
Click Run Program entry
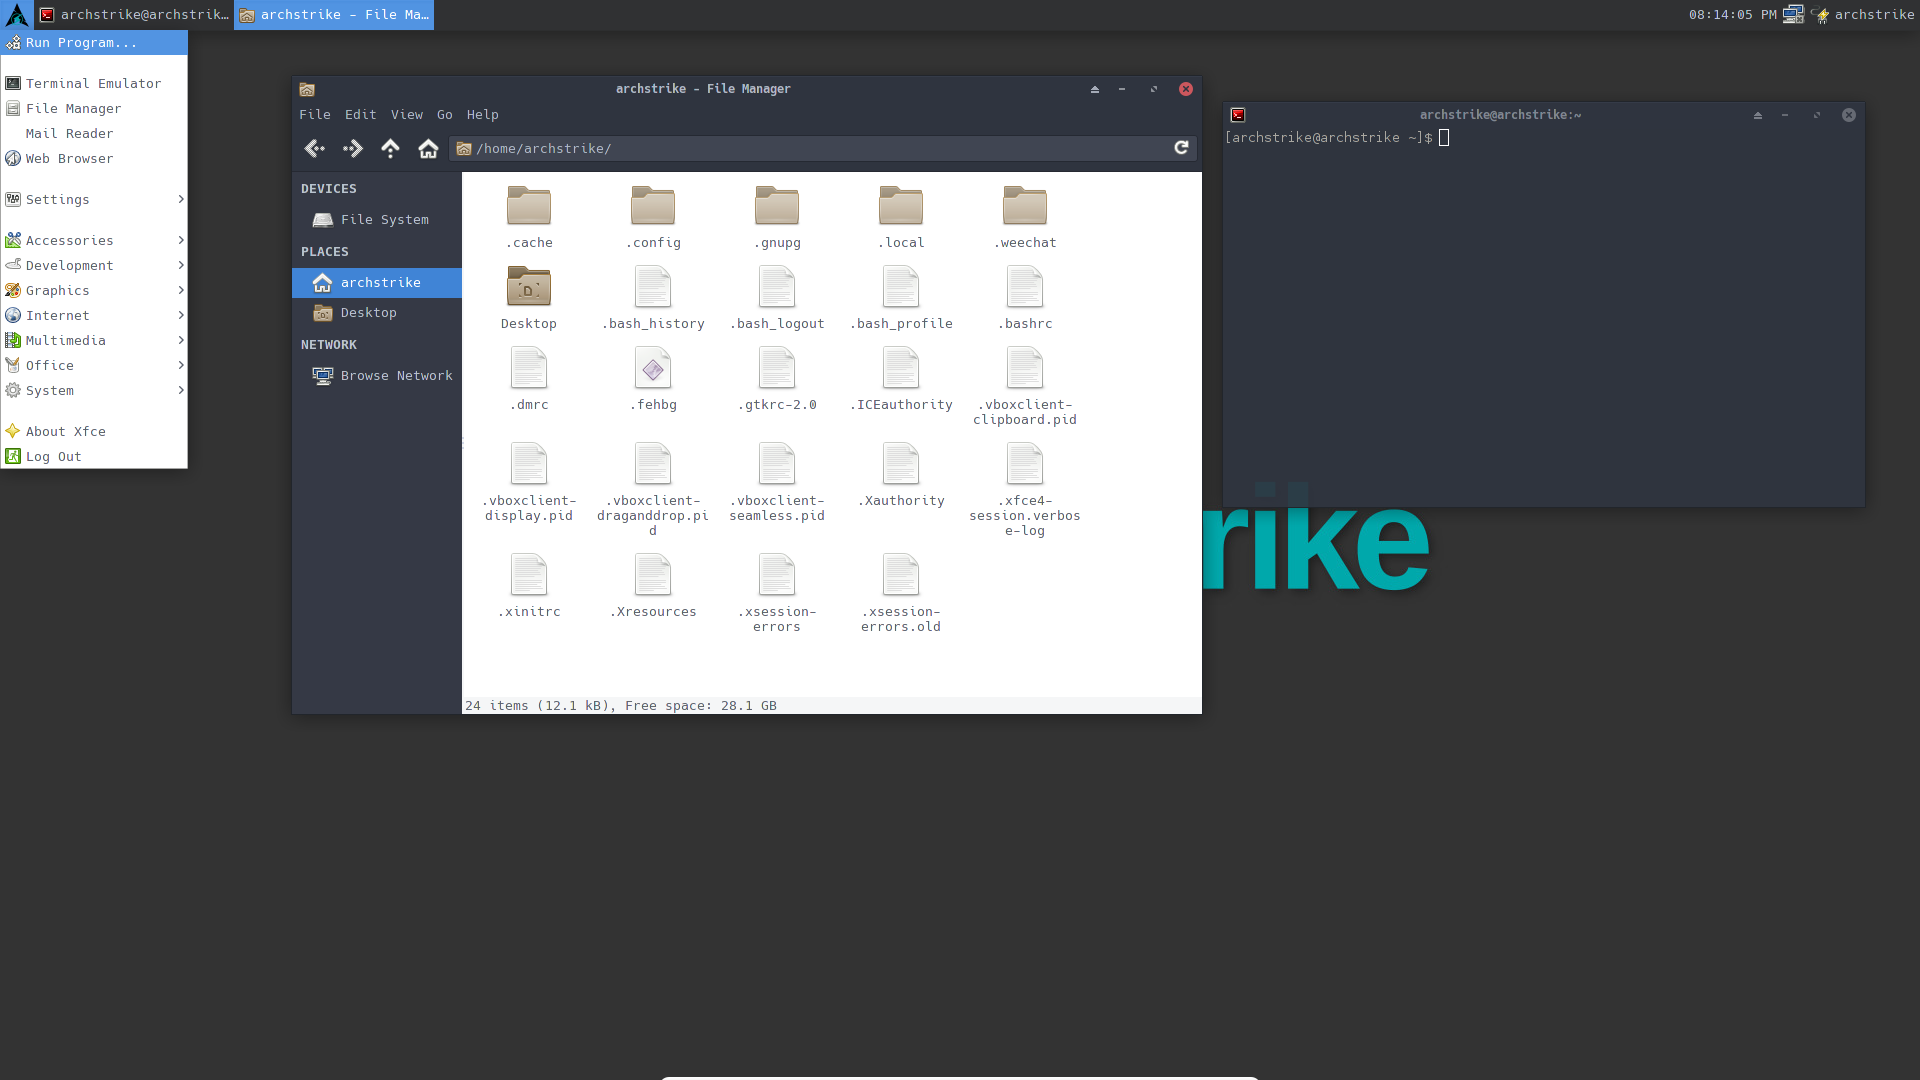click(81, 43)
